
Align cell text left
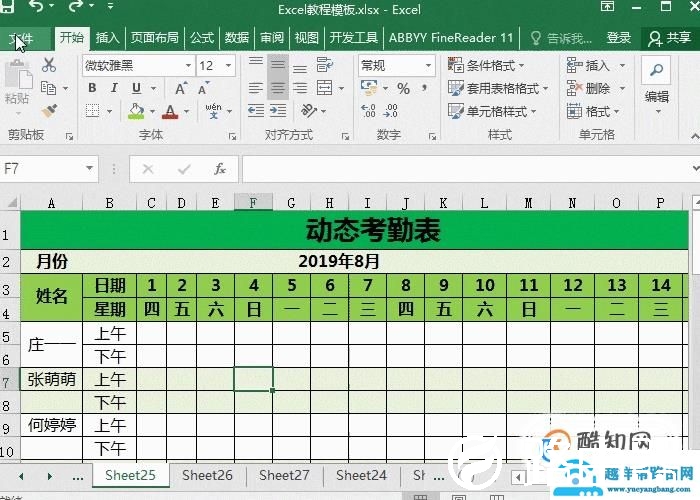coord(256,88)
